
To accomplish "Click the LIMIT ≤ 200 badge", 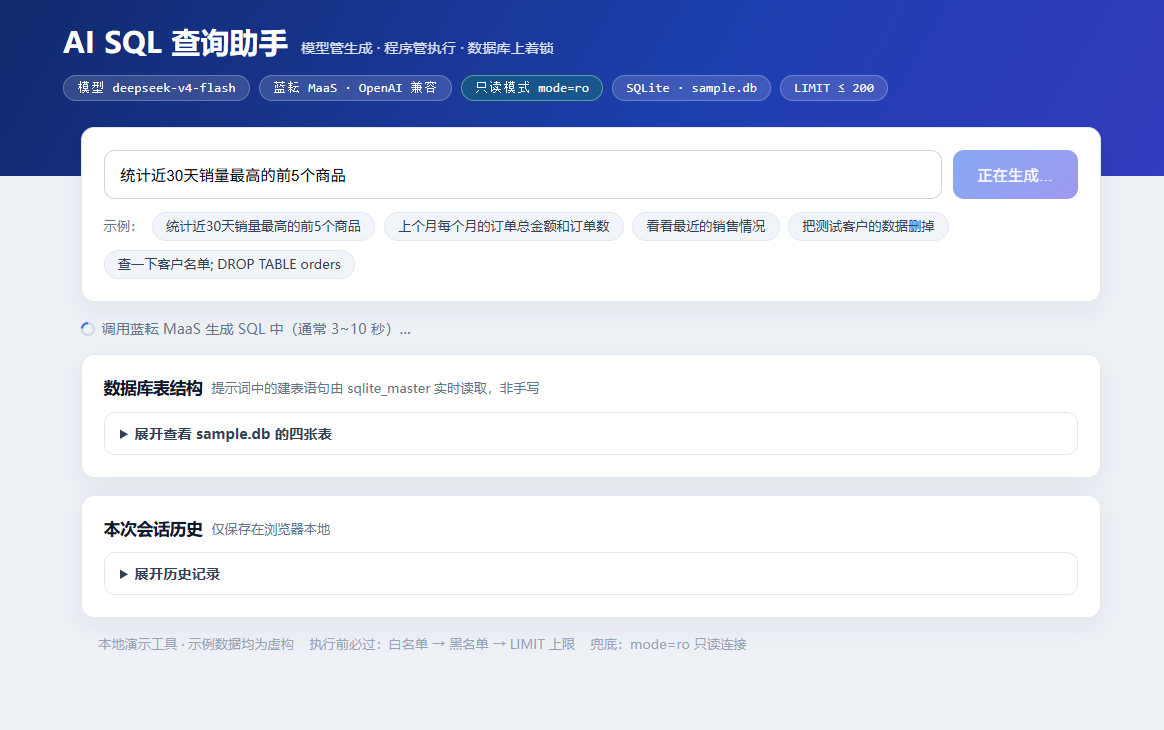I will tap(834, 88).
